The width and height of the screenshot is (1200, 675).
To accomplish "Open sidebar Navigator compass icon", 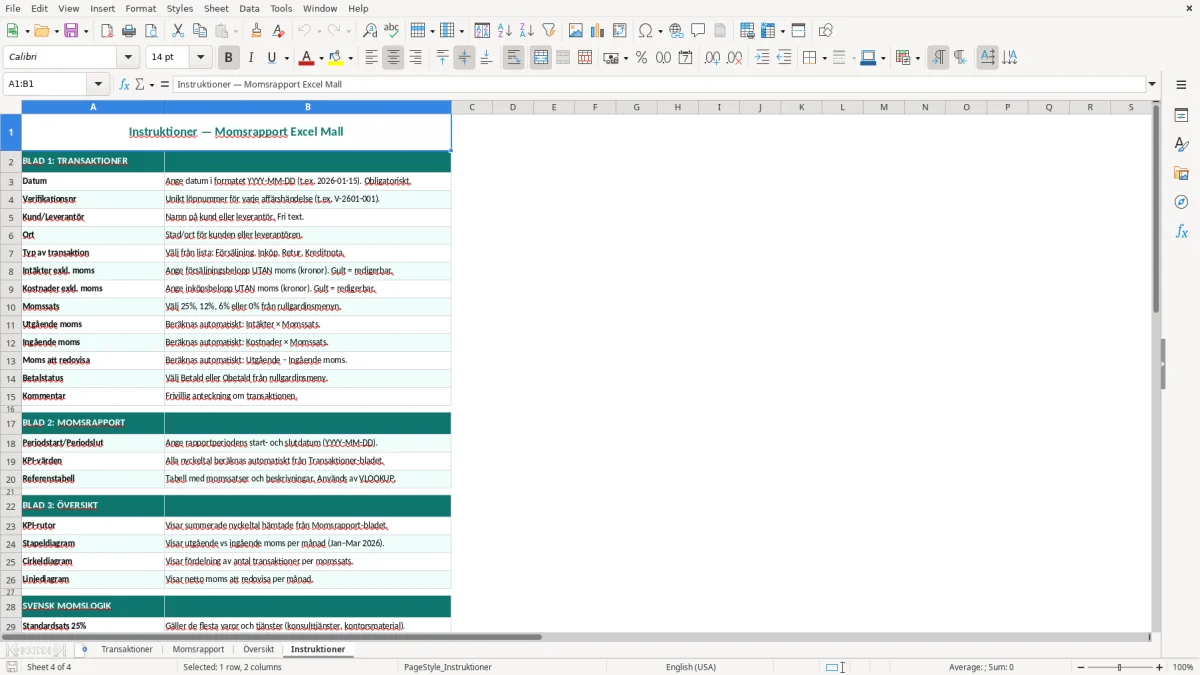I will coord(1181,203).
